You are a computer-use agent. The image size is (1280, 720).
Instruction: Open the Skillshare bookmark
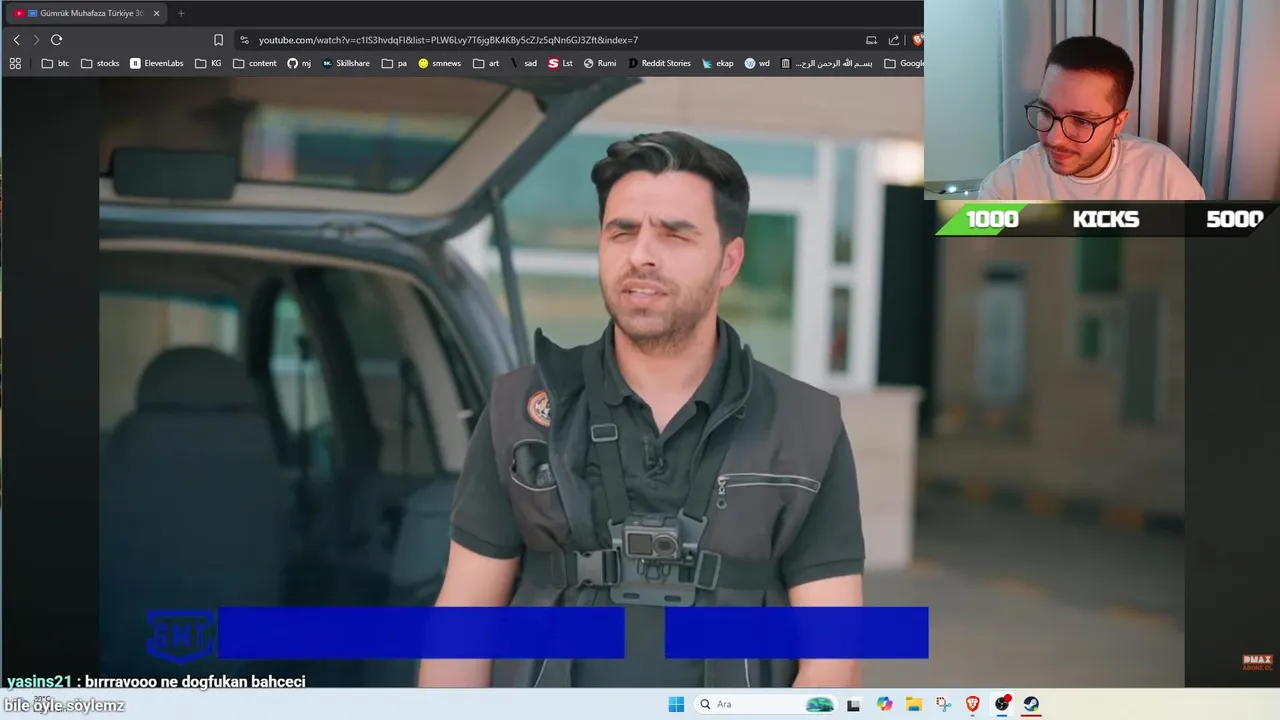tap(345, 63)
